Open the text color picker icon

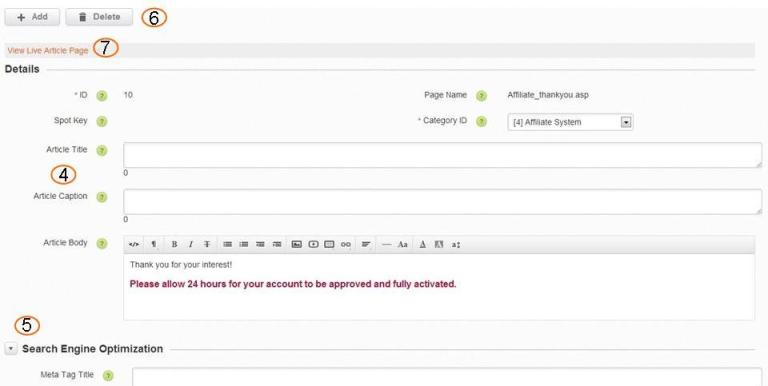pos(423,244)
